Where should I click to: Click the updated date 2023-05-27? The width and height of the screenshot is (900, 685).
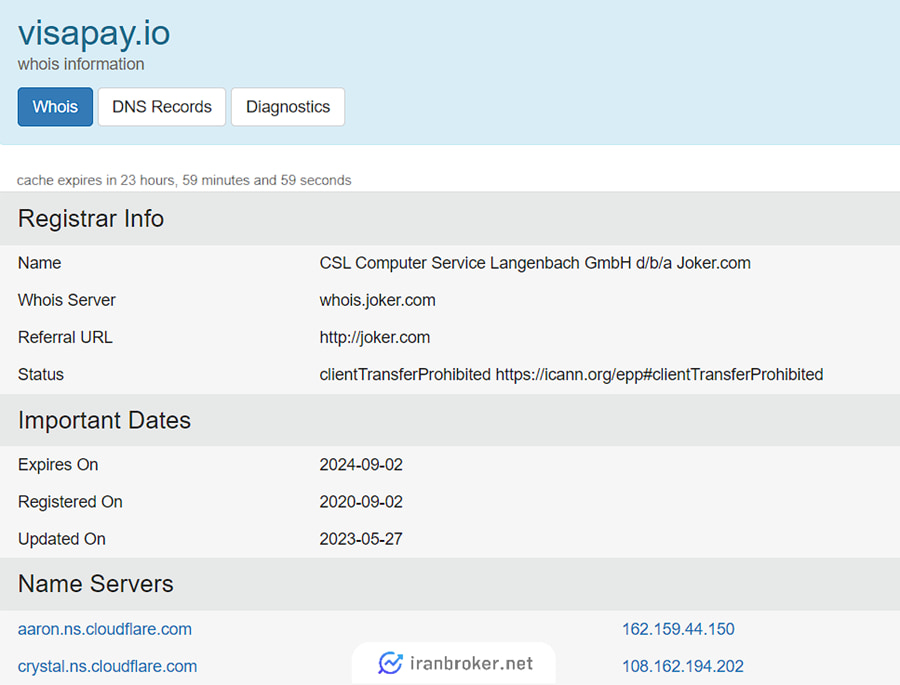(x=361, y=539)
